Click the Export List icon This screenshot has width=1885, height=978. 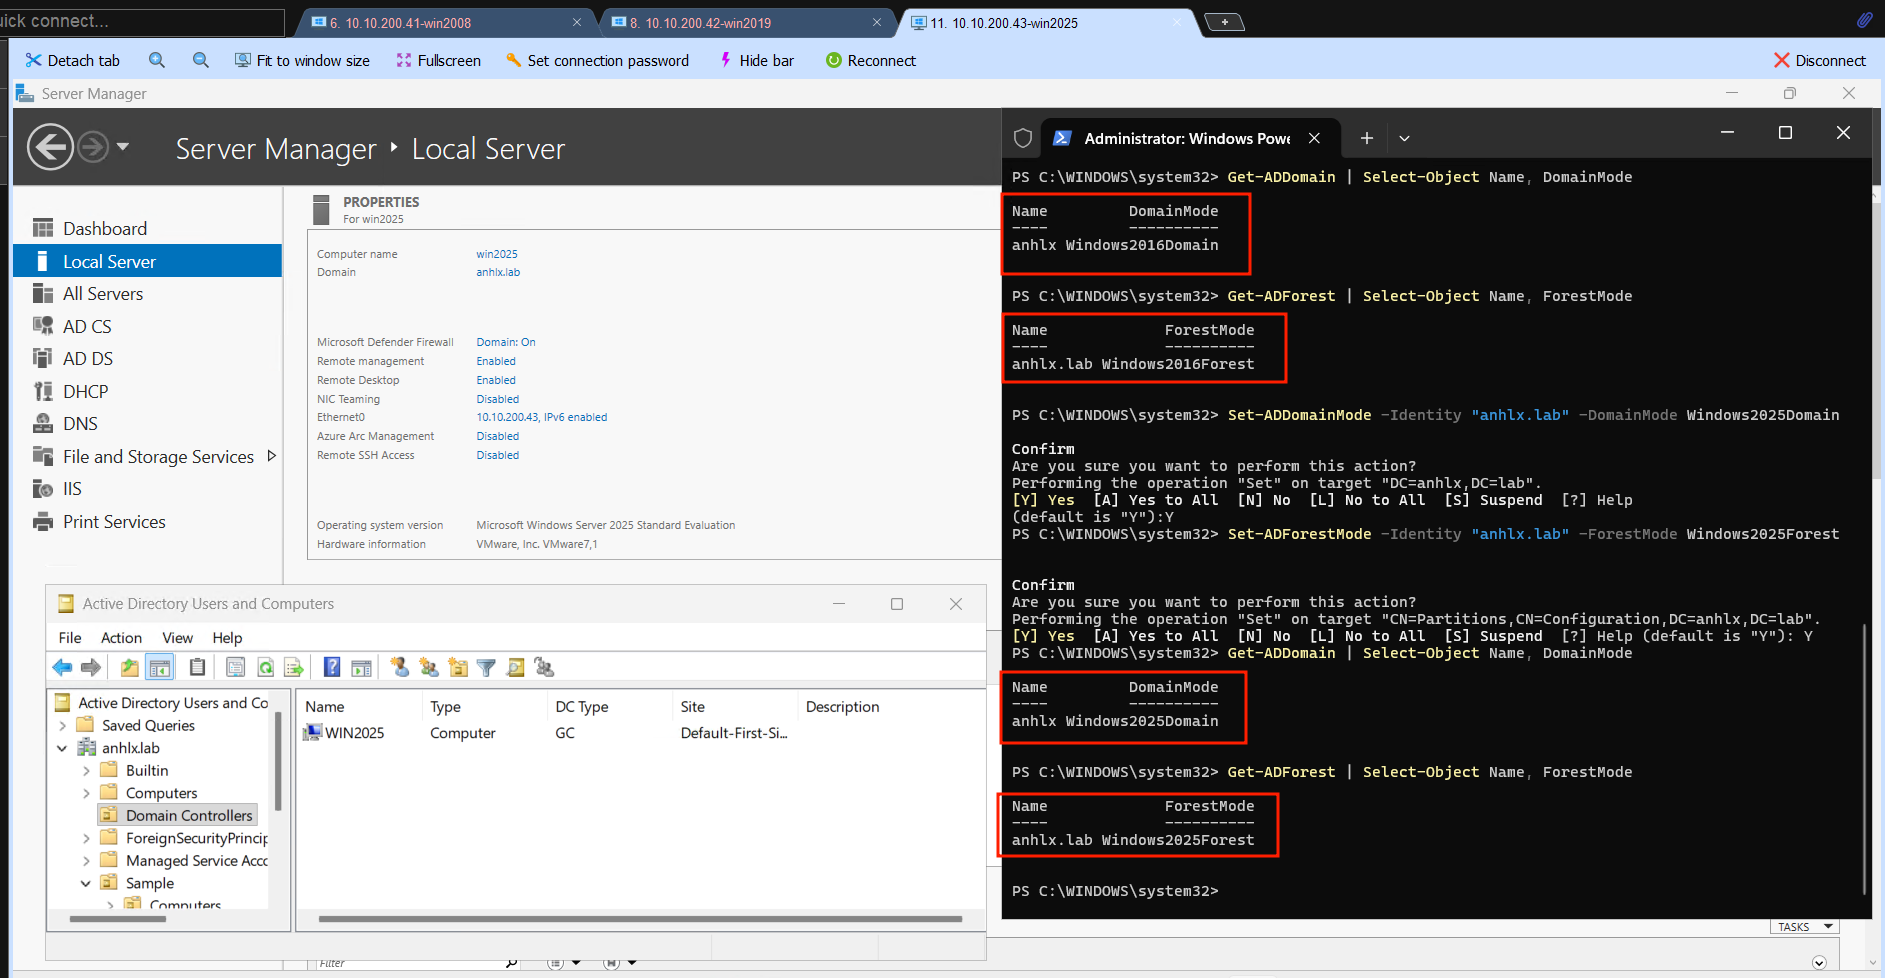coord(294,667)
